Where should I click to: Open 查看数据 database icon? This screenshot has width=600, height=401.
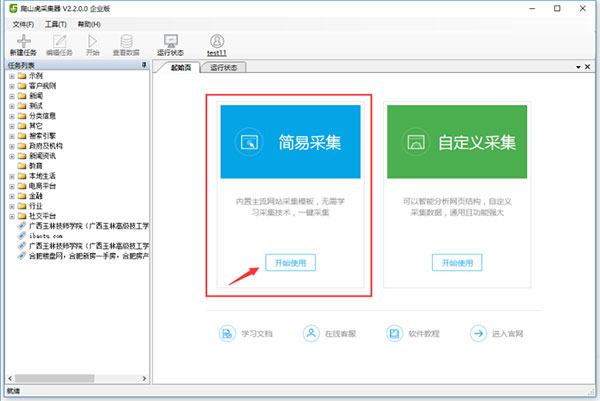coord(126,41)
